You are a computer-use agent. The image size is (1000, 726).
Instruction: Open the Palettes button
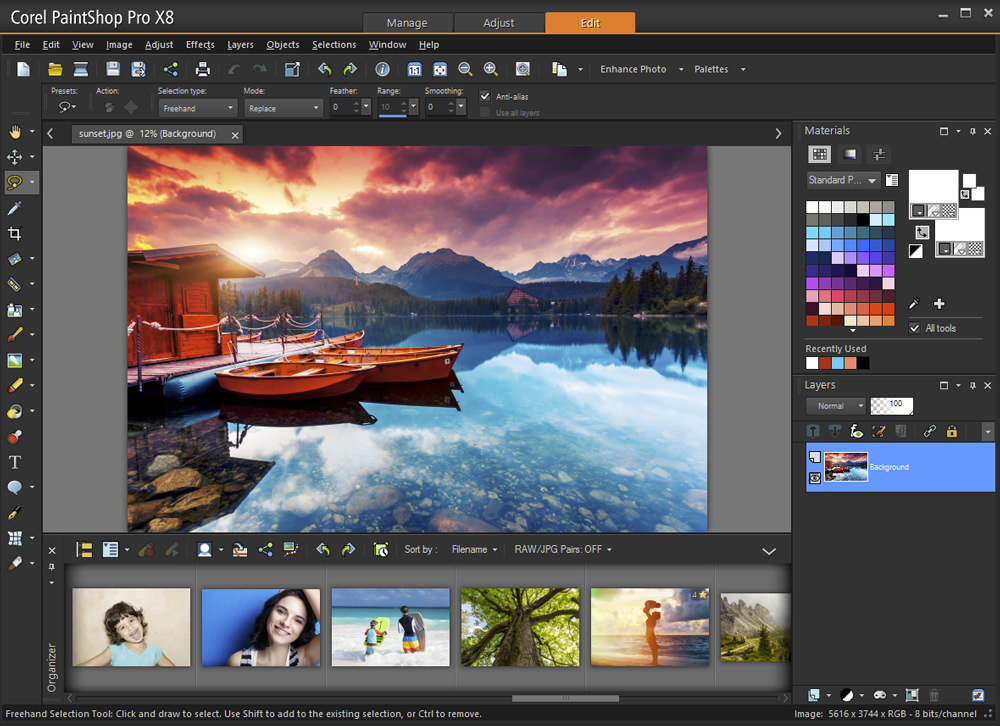711,69
